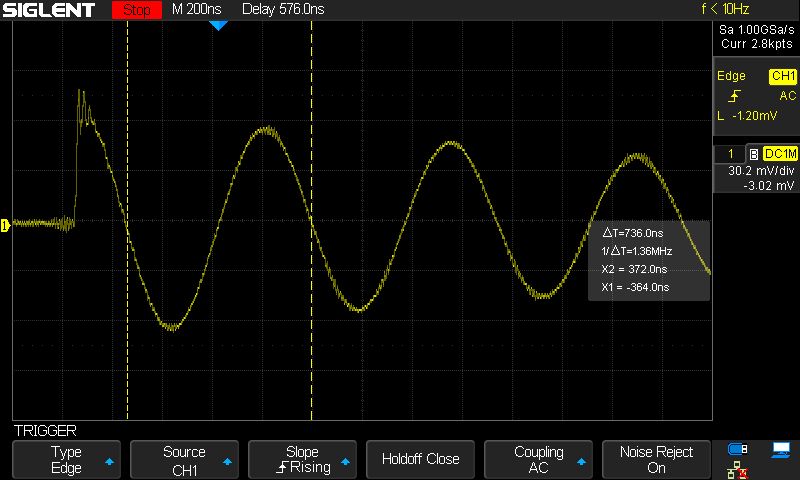The image size is (800, 480).
Task: Click the SIGLENT logo
Action: click(x=55, y=11)
